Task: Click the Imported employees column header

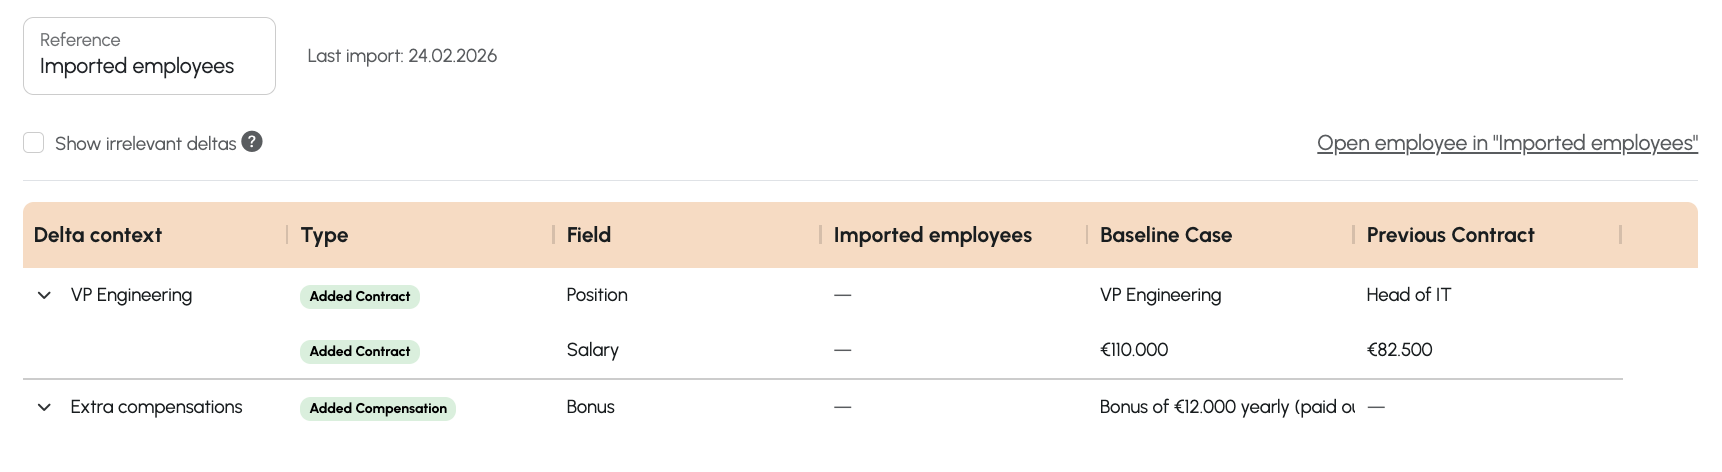Action: coord(932,235)
